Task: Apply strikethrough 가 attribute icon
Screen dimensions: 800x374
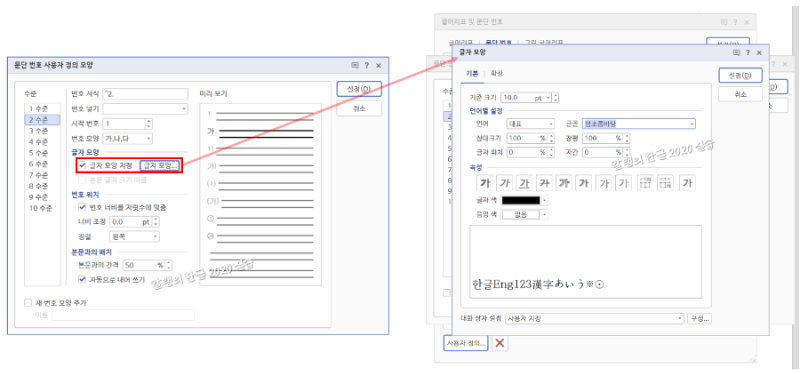Action: pyautogui.click(x=544, y=183)
